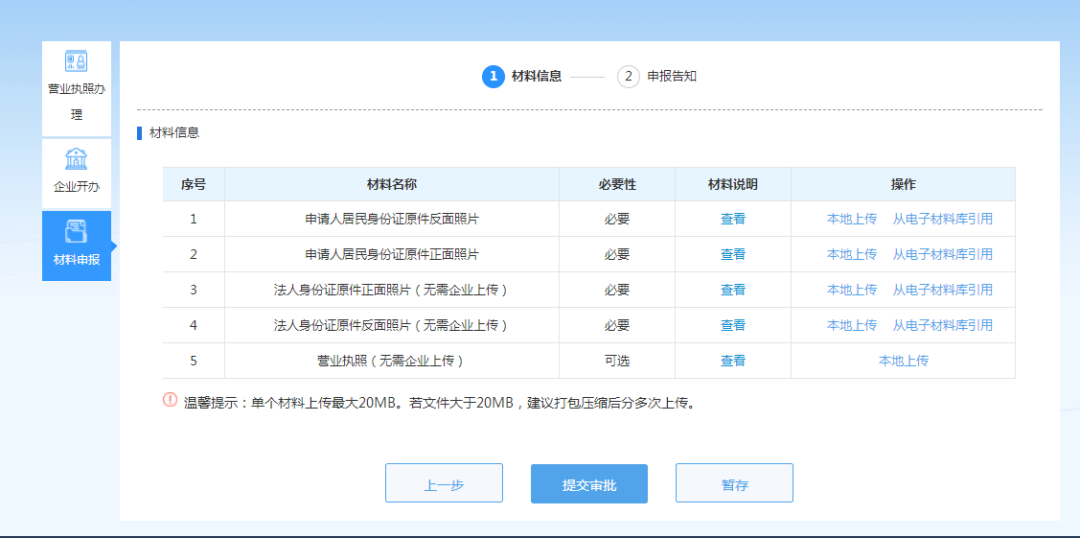Click 从电子材料库引用 for row 2
Image resolution: width=1080 pixels, height=538 pixels.
pos(942,254)
